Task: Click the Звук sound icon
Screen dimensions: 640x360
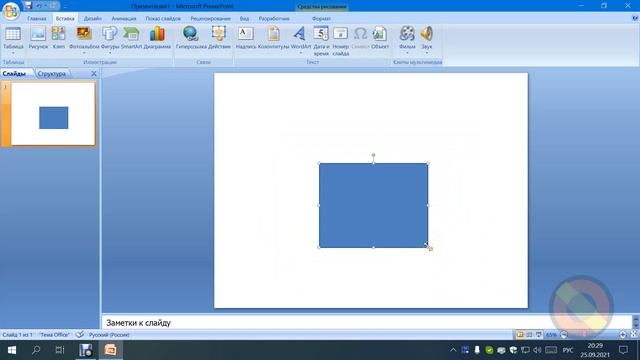Action: [427, 33]
